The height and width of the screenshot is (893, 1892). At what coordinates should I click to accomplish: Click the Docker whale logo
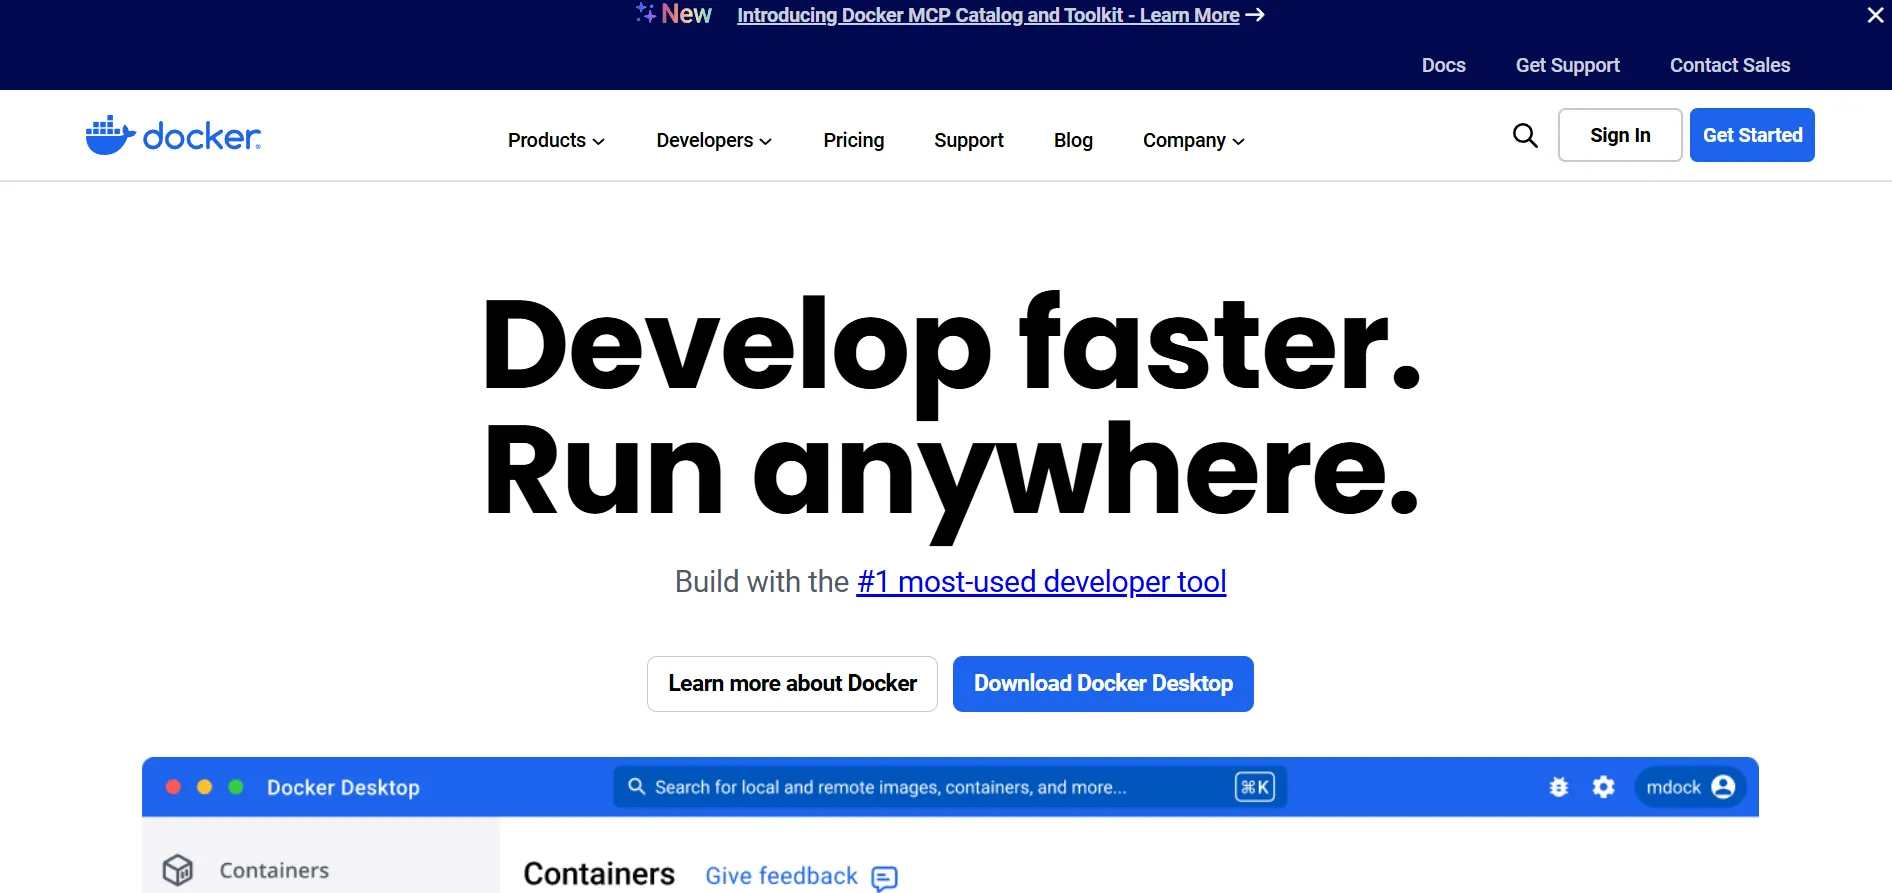tap(173, 135)
